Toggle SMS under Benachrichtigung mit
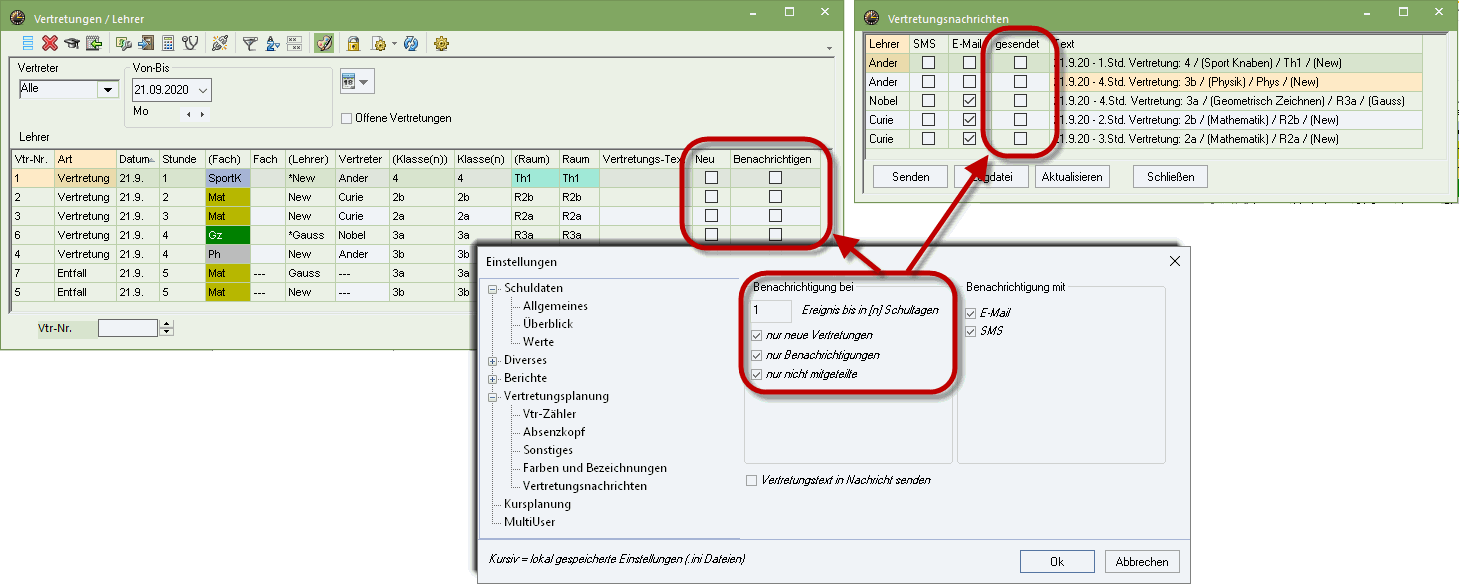The height and width of the screenshot is (584, 1459). 971,331
